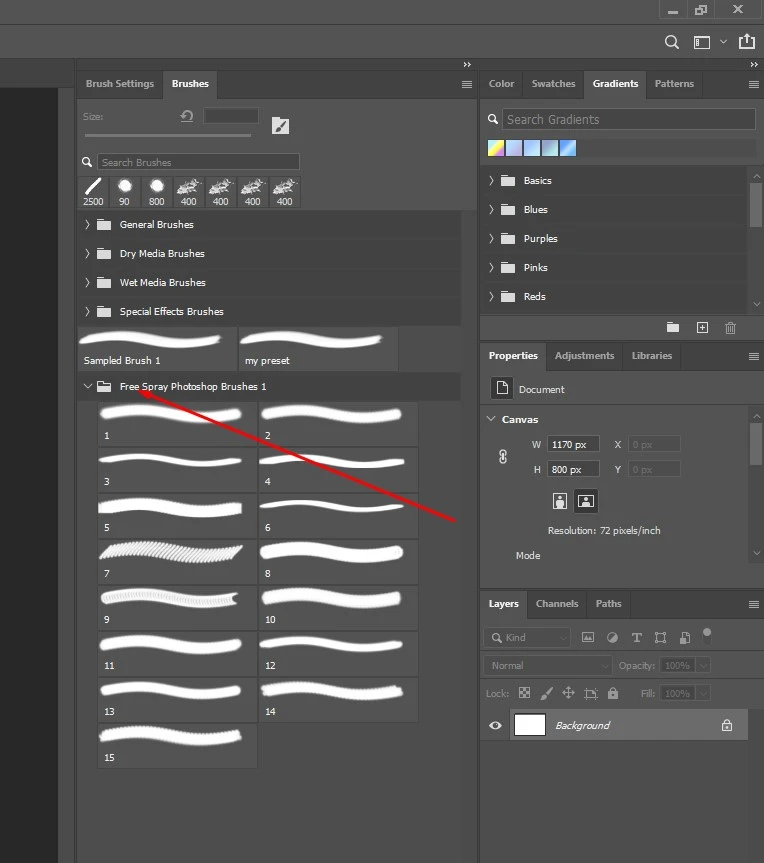Open the Brushes panel flyout menu
The image size is (764, 863).
tap(467, 84)
